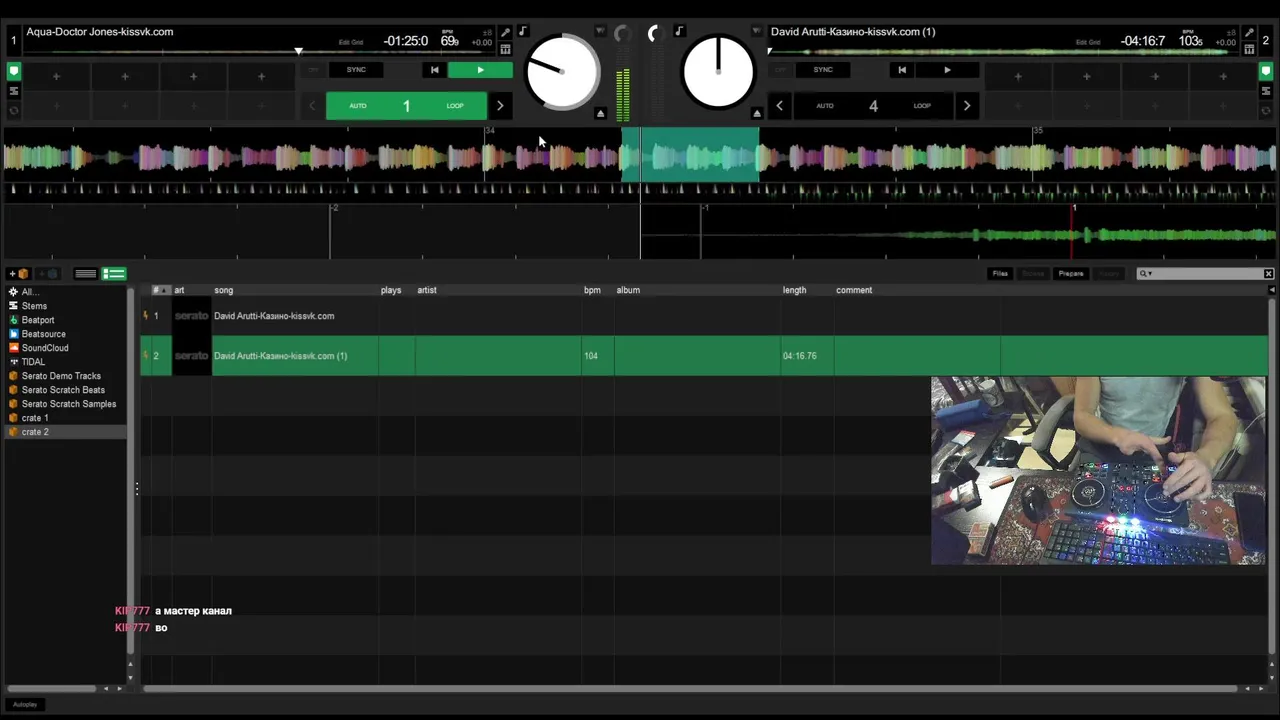Halve the loop size on deck 1
Viewport: 1280px width, 720px height.
point(312,106)
